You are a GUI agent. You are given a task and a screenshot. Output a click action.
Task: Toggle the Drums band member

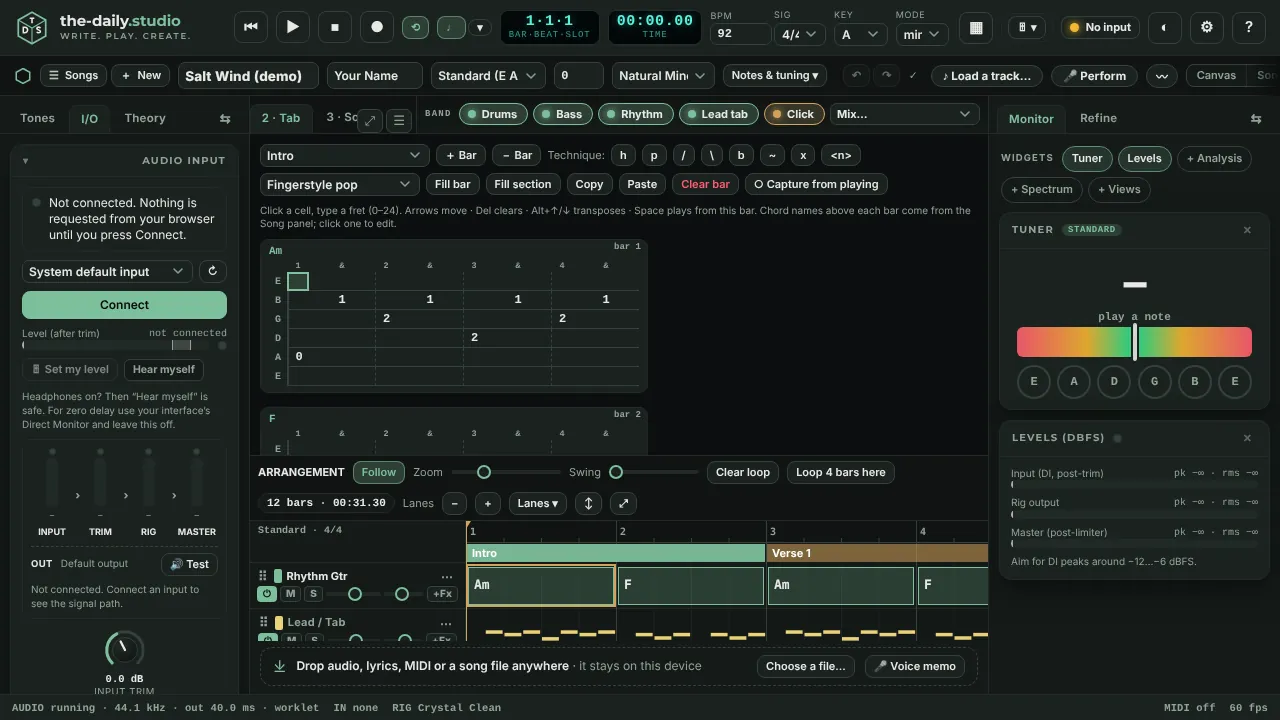[494, 114]
